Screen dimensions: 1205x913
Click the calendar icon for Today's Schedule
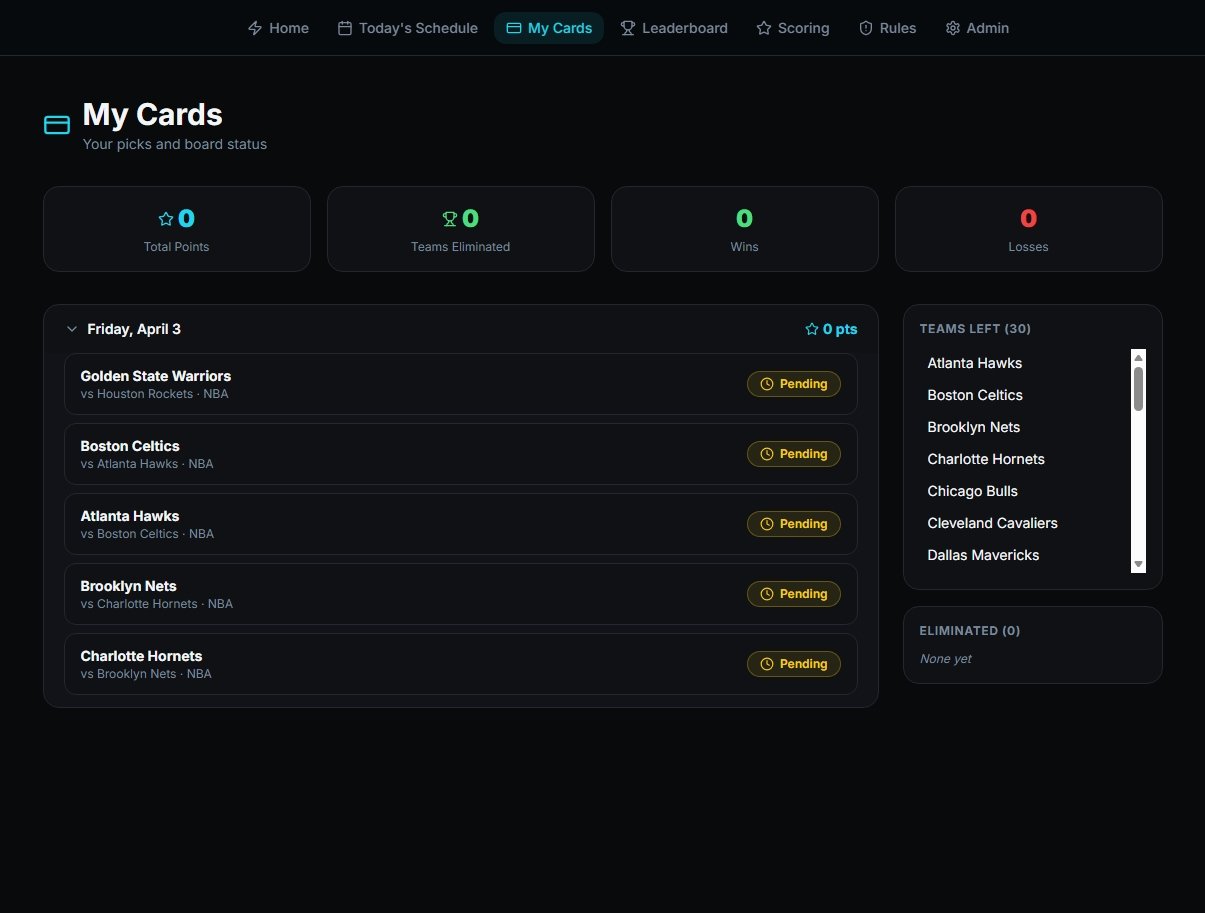[344, 28]
